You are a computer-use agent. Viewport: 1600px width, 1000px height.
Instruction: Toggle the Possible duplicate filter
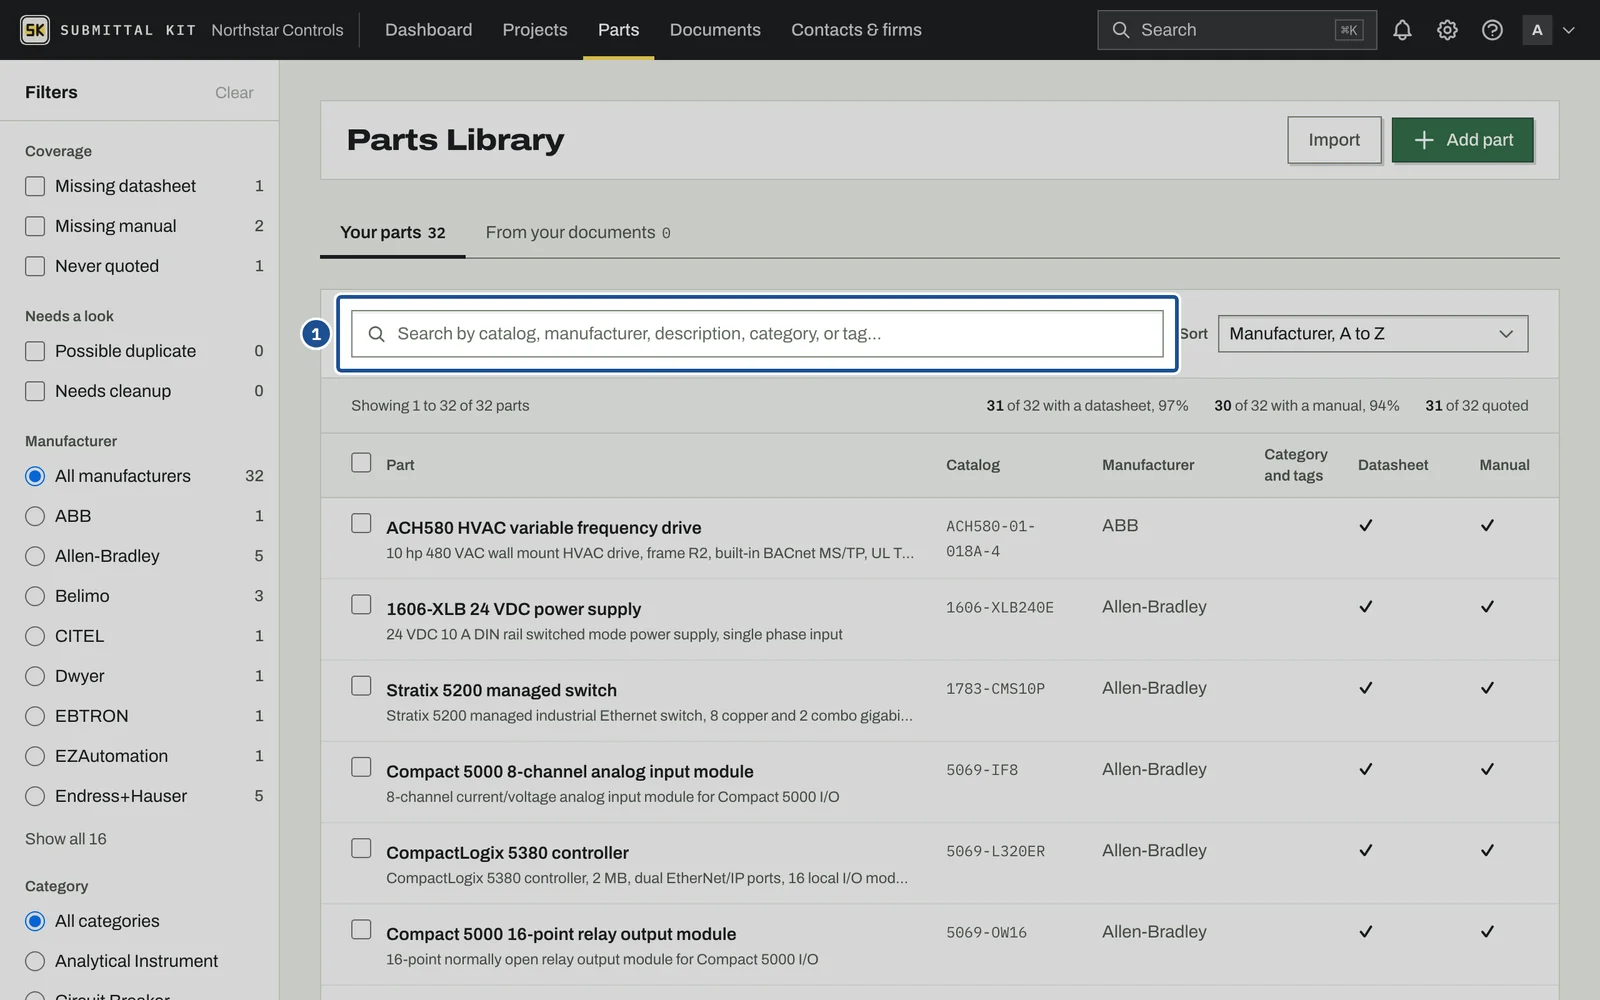35,351
